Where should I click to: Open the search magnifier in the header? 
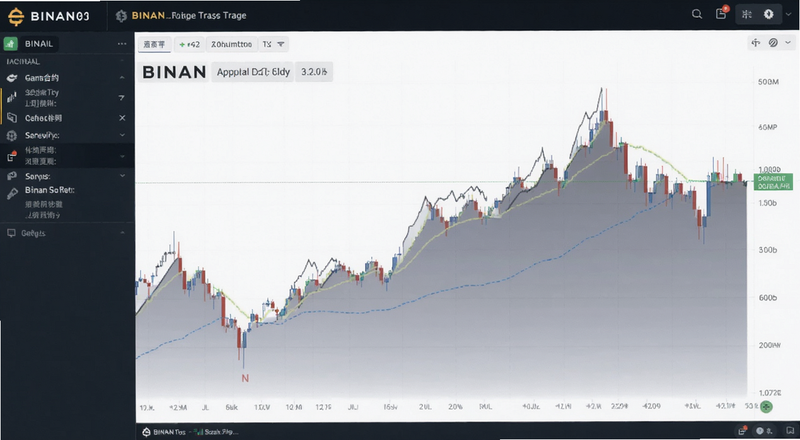coord(696,14)
